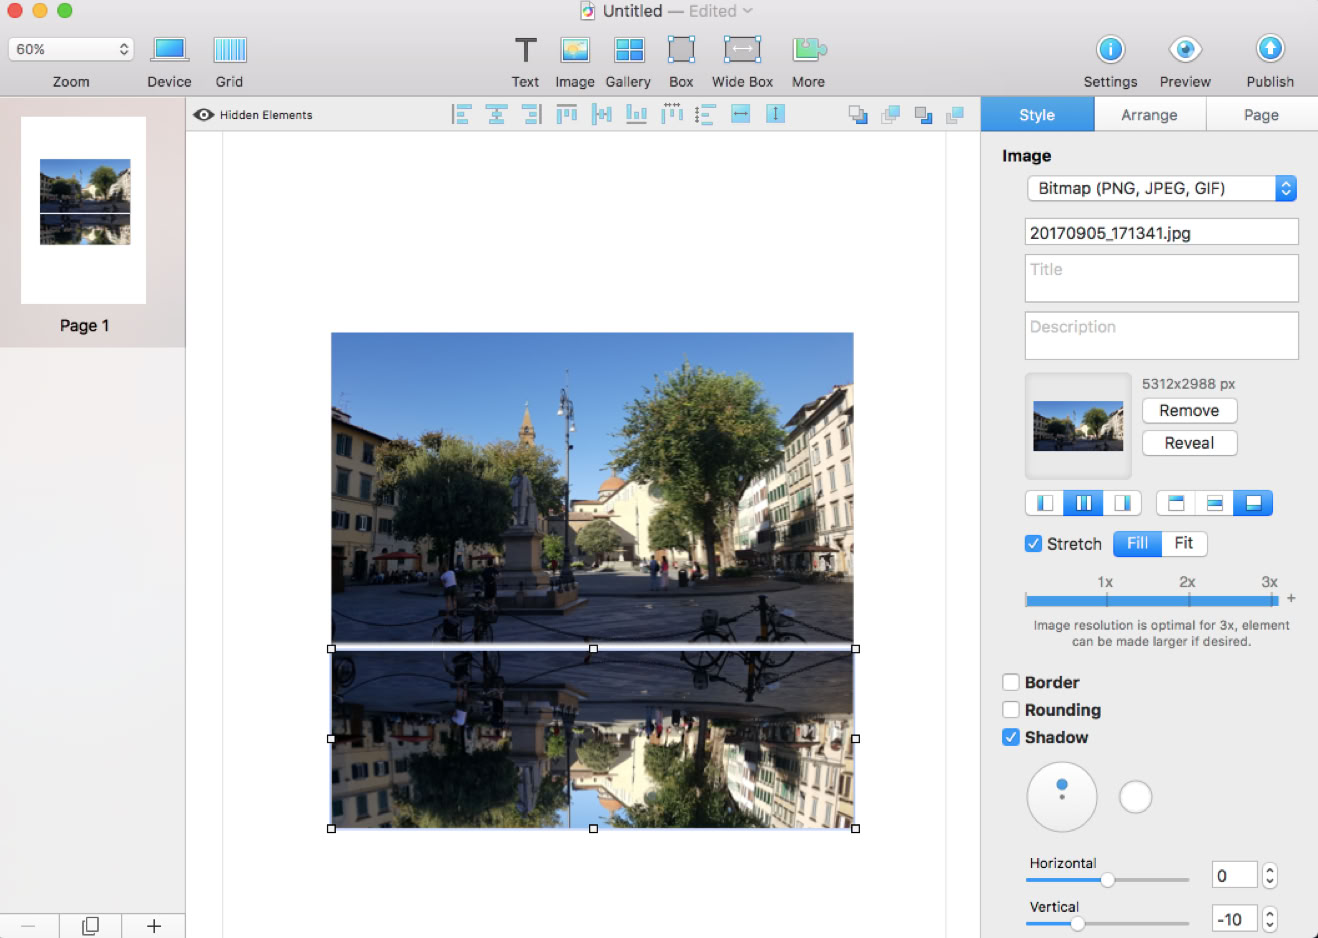Uncheck the Stretch checkbox

pos(1034,544)
